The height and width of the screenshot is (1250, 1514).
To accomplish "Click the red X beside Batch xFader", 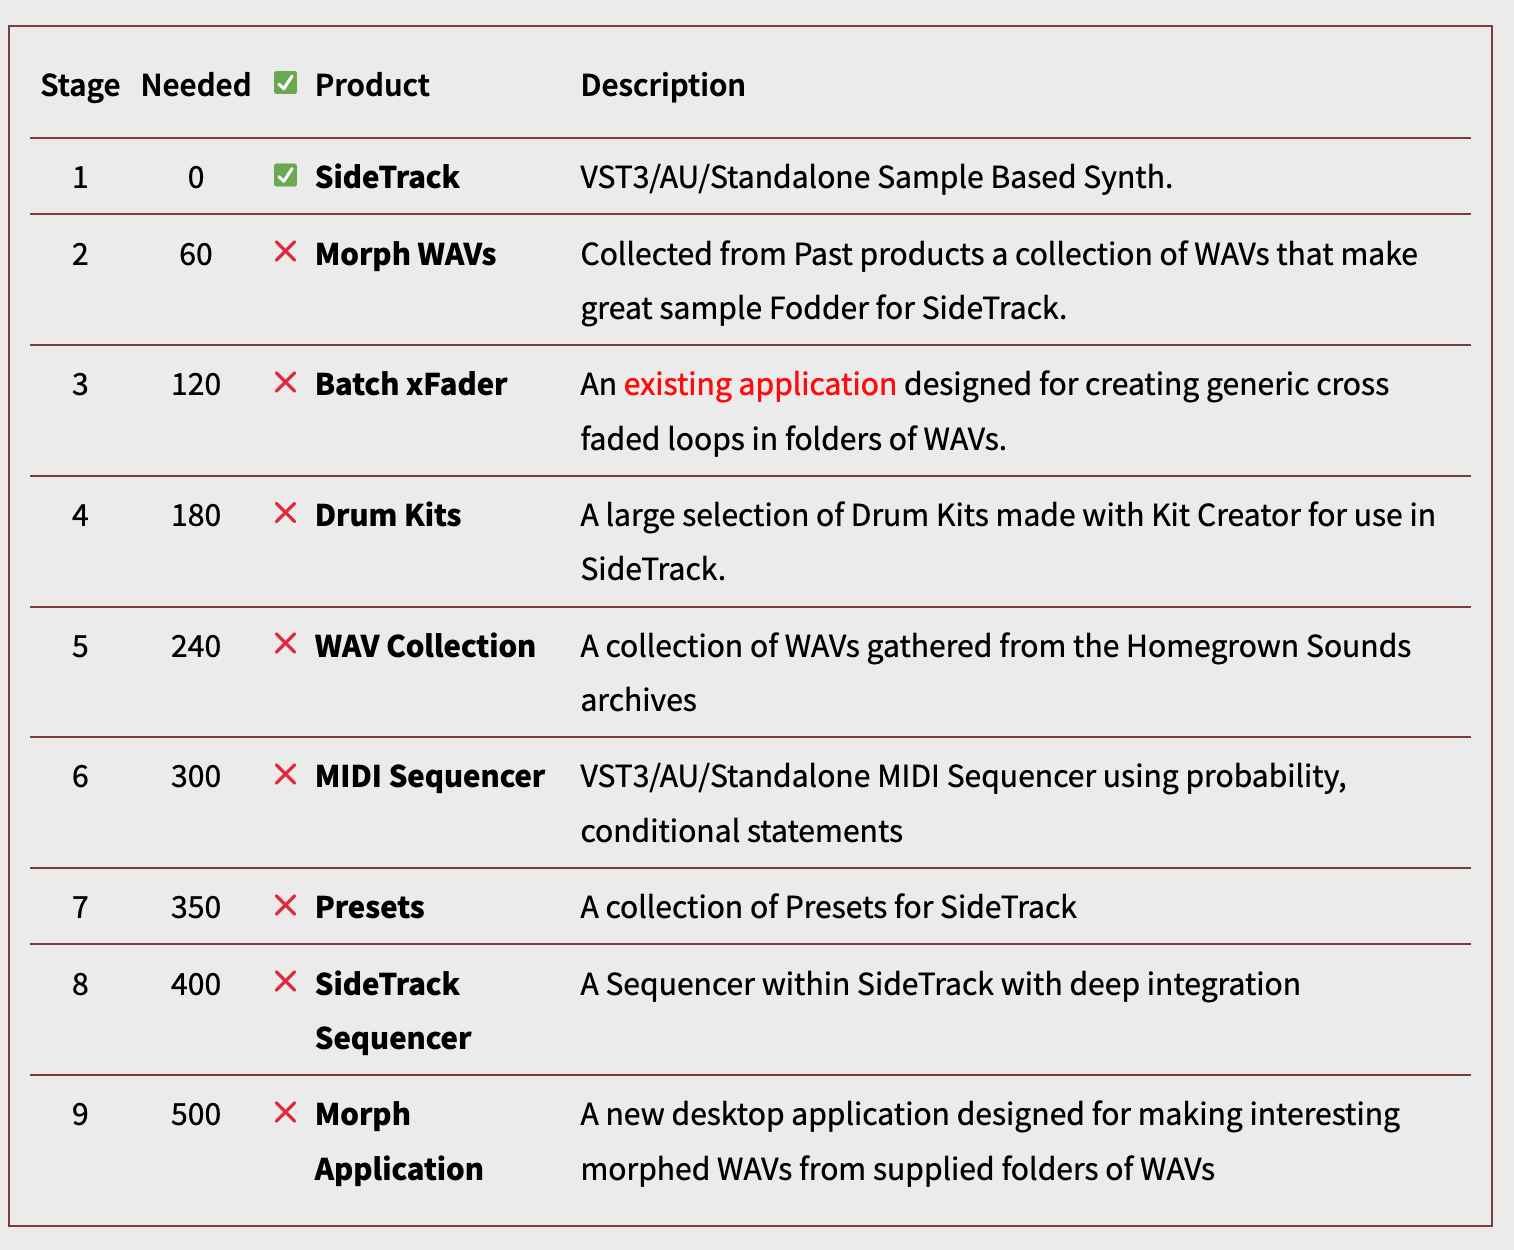I will click(x=285, y=383).
